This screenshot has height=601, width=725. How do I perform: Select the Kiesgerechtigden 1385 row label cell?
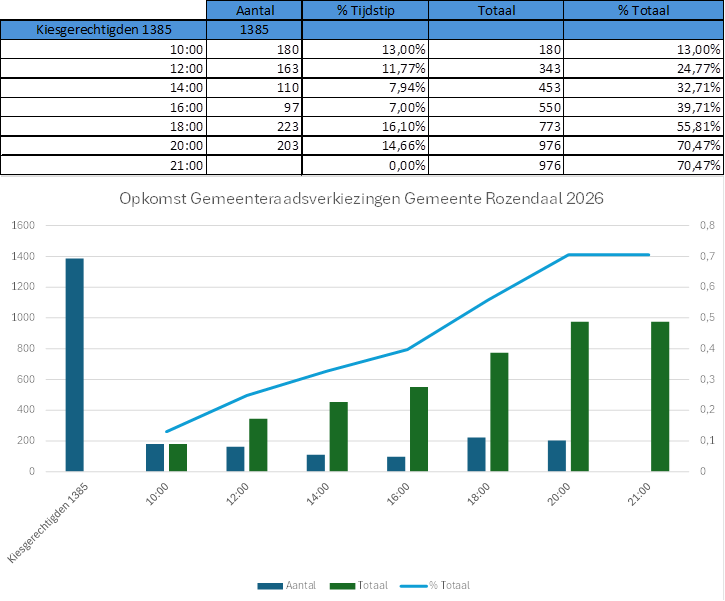tap(103, 30)
